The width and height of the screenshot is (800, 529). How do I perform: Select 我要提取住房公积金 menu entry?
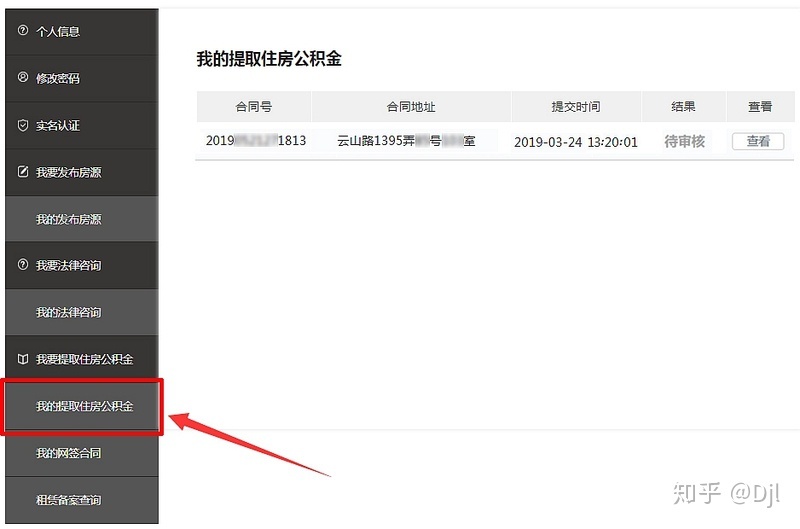click(82, 359)
